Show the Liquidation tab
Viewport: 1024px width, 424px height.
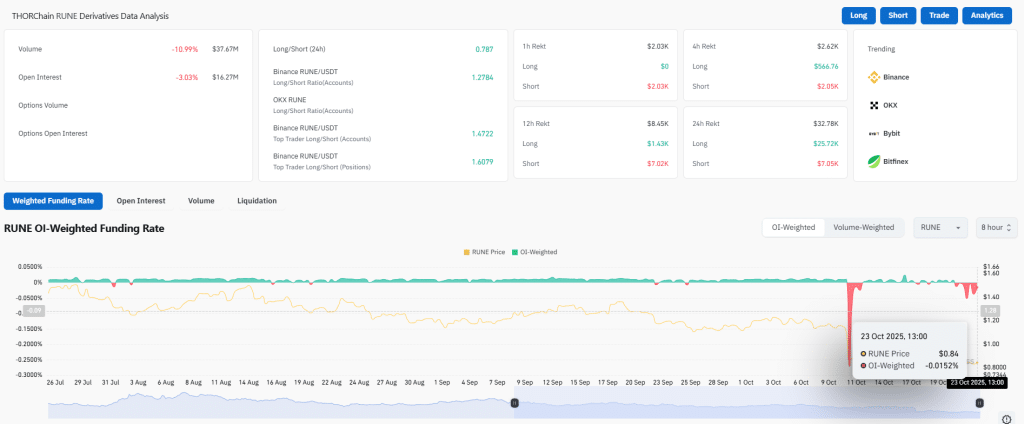(x=257, y=201)
